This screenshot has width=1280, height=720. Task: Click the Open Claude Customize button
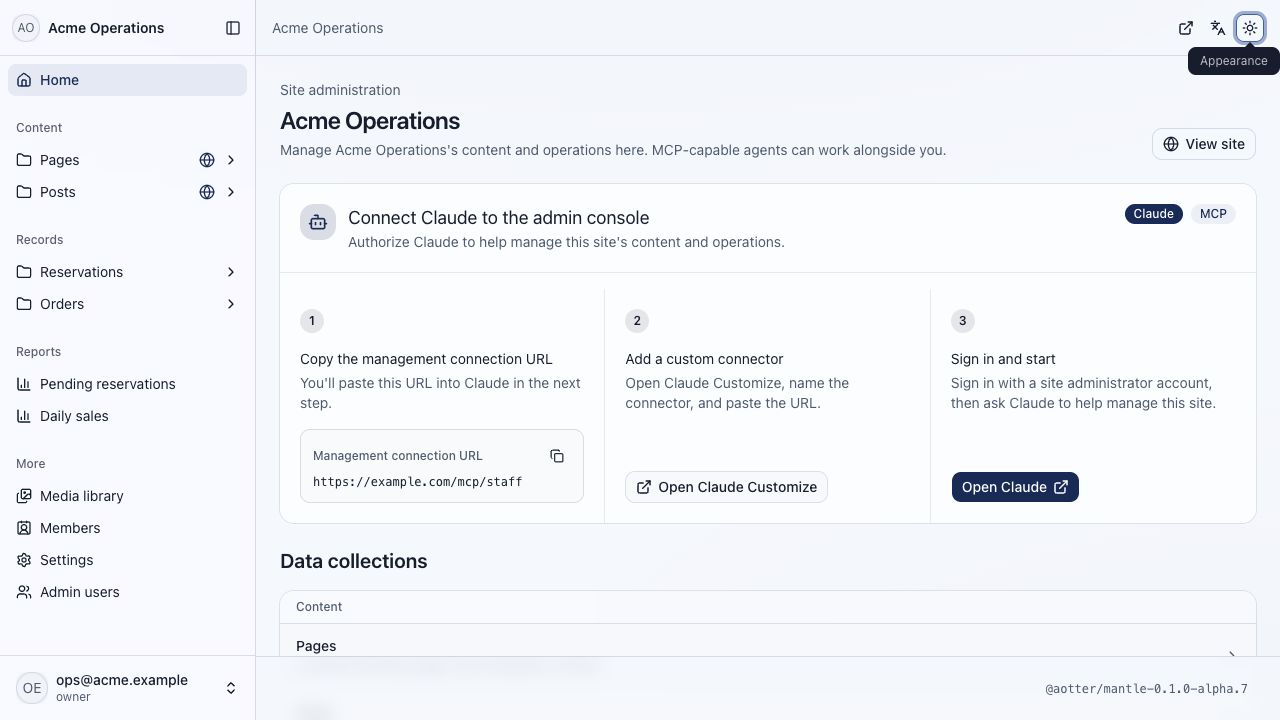(x=726, y=487)
